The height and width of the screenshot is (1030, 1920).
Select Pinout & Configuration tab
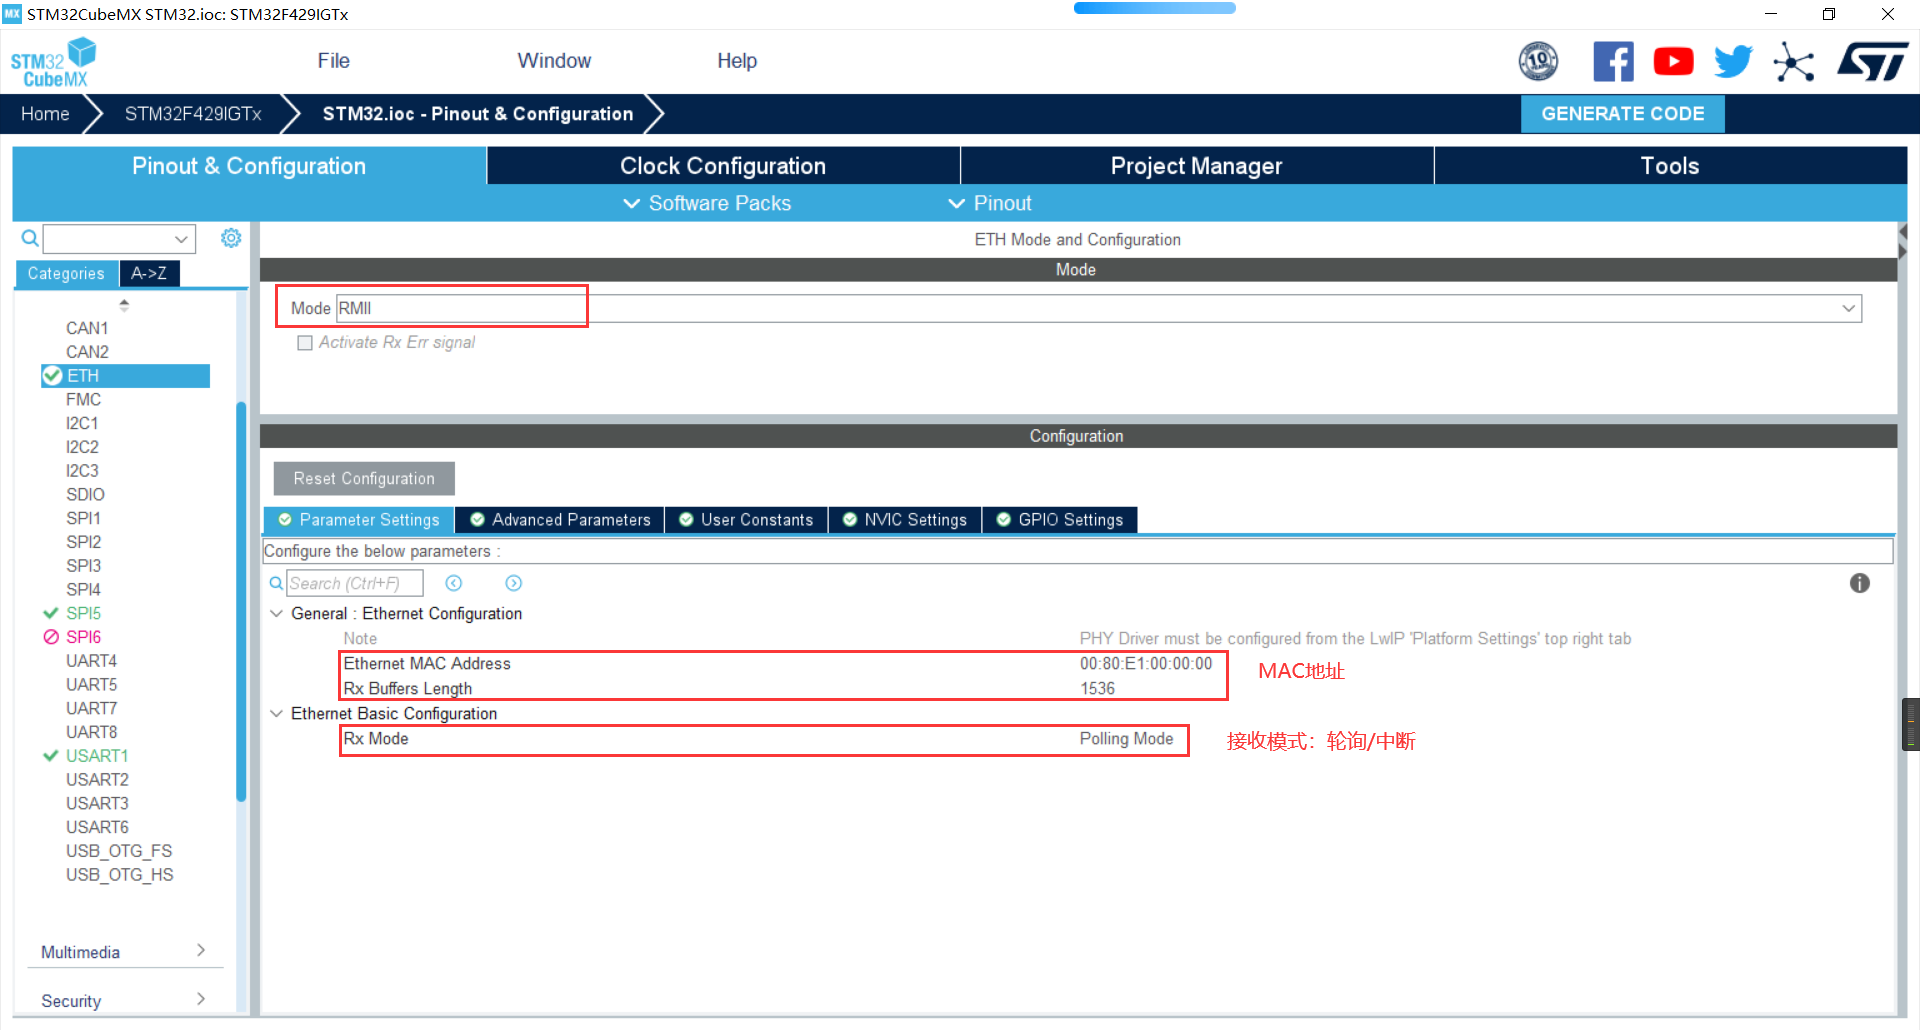tap(249, 166)
